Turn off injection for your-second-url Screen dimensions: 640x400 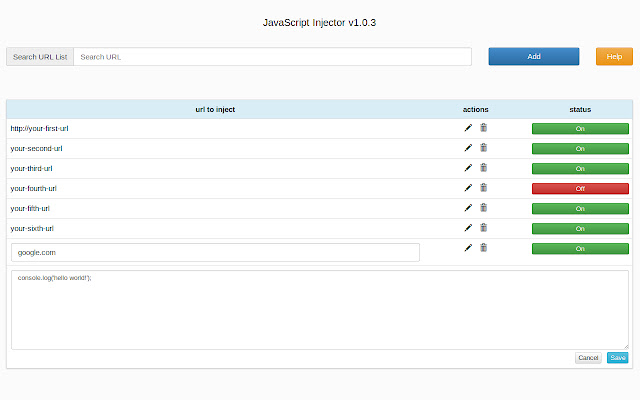click(580, 149)
